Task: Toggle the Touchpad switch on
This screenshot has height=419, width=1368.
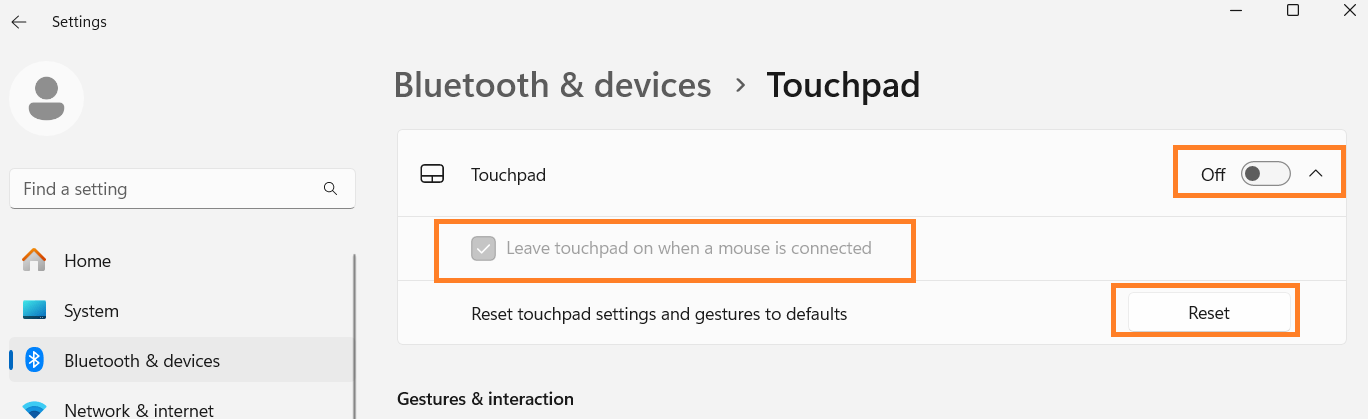Action: tap(1265, 174)
